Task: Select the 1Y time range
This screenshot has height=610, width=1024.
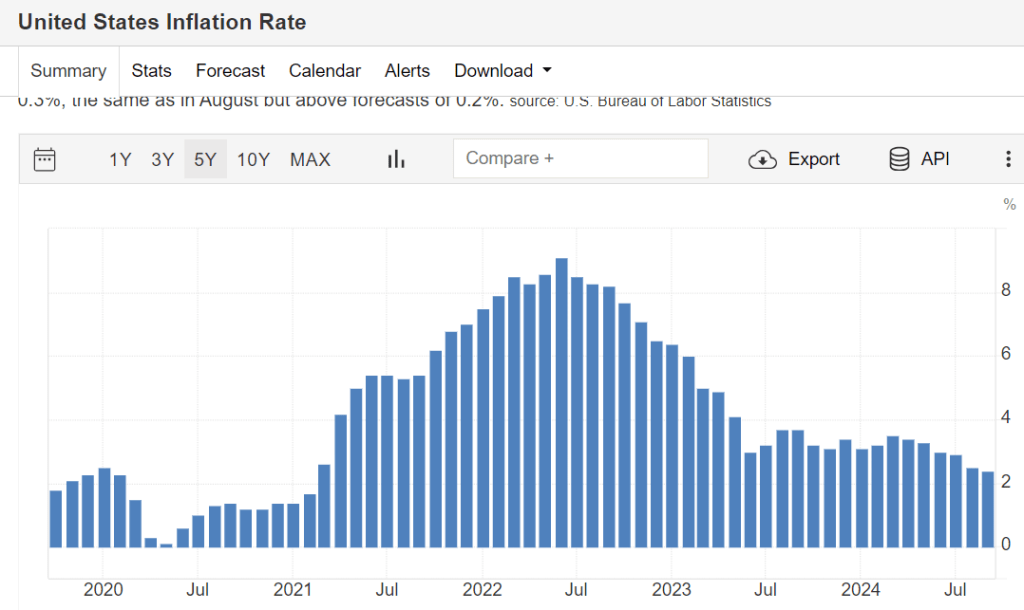Action: pyautogui.click(x=120, y=159)
